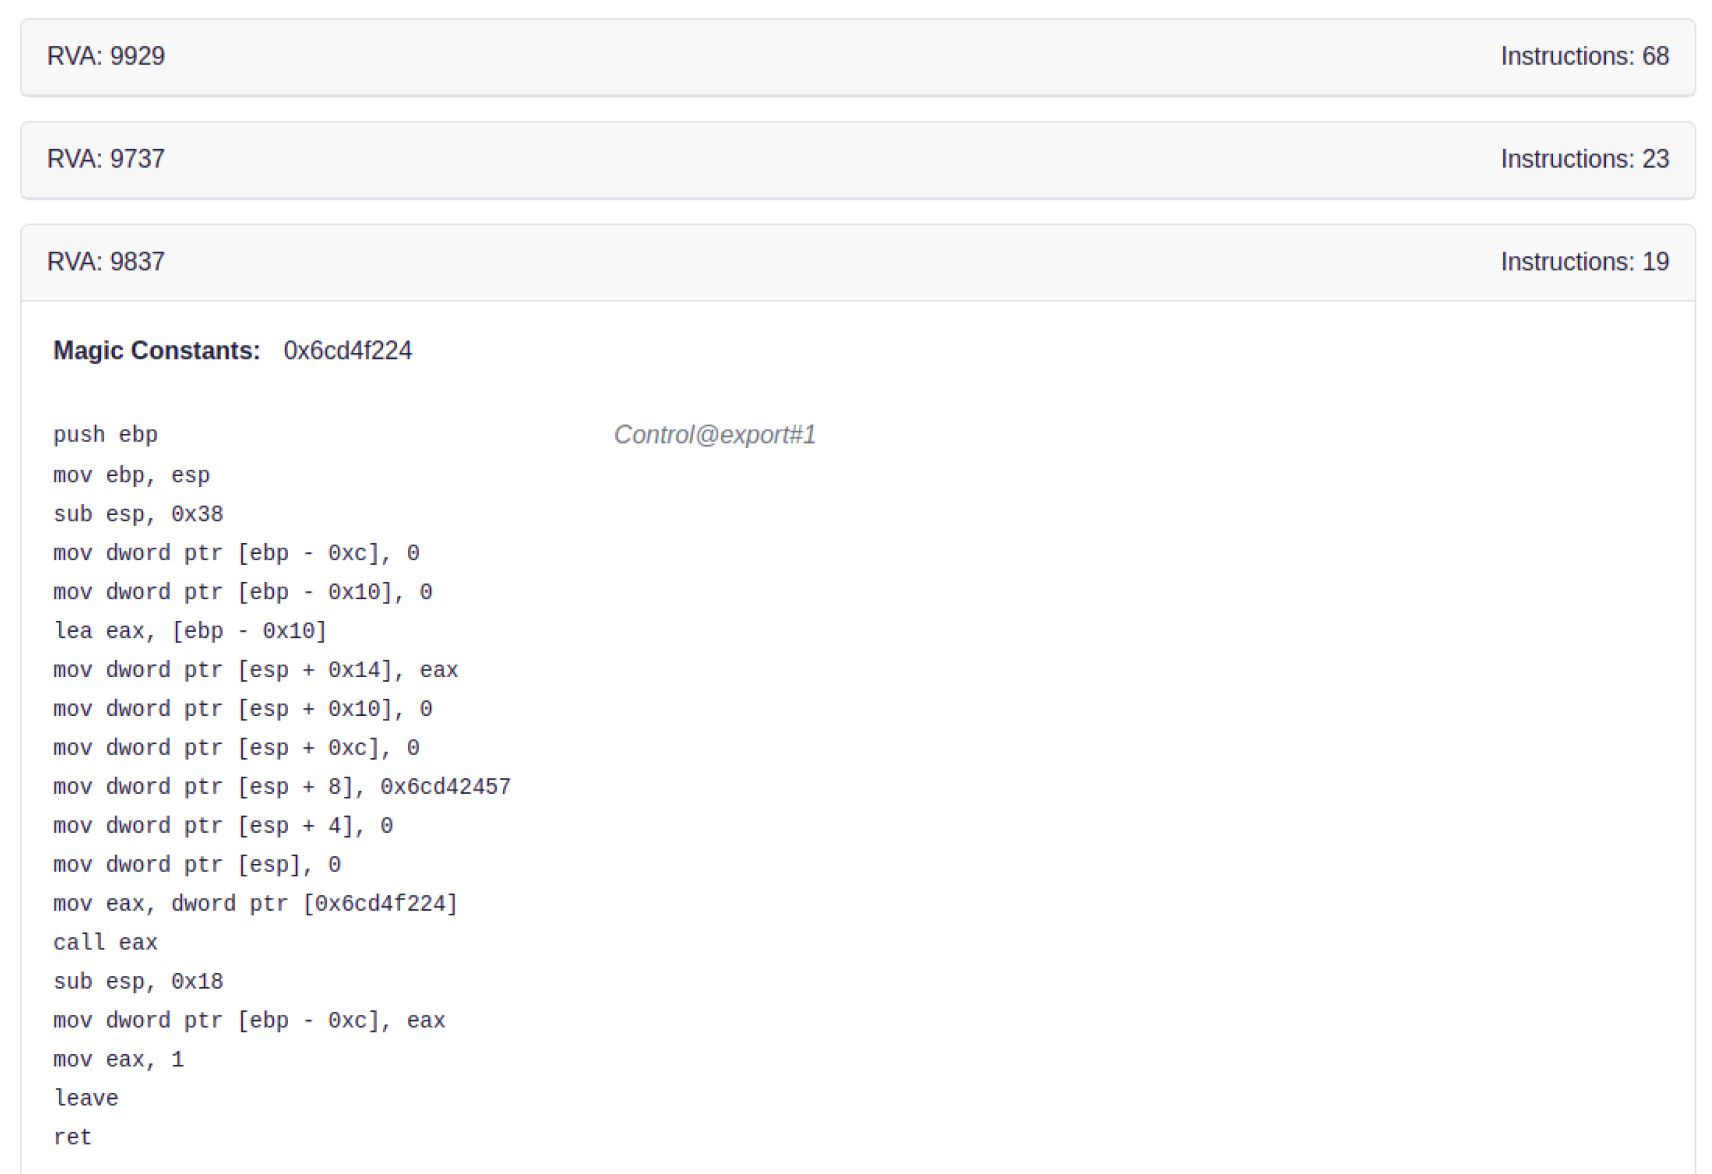Viewport: 1712px width, 1174px height.
Task: Click the Instructions: 19 count label
Action: pos(1584,262)
